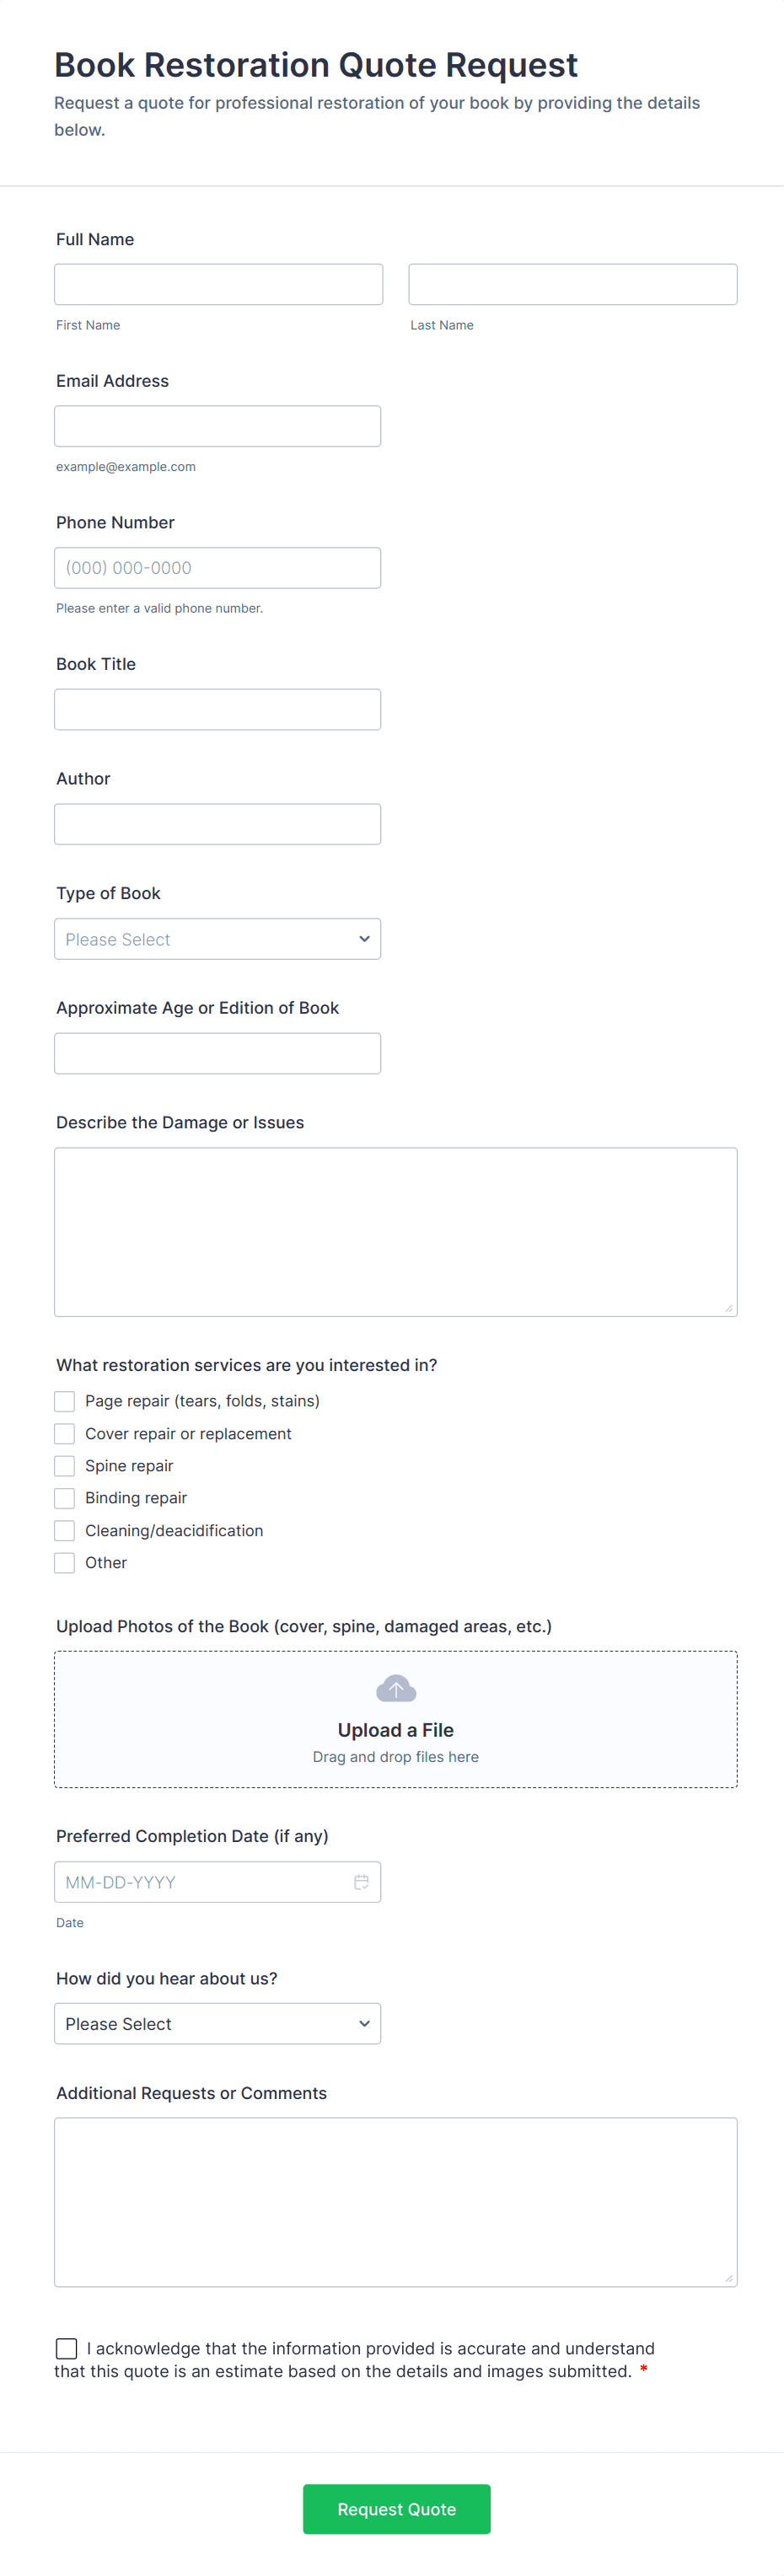
Task: Click the Book Title text box
Action: pyautogui.click(x=217, y=710)
